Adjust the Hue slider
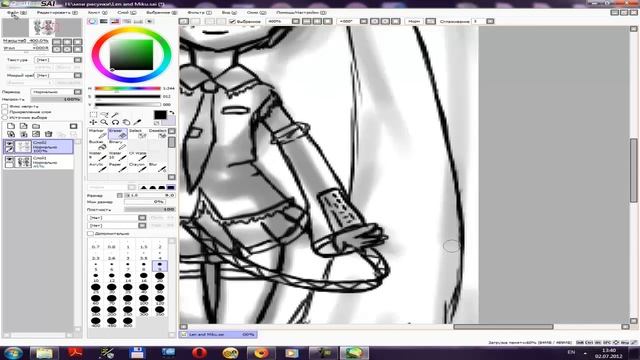 pos(127,88)
